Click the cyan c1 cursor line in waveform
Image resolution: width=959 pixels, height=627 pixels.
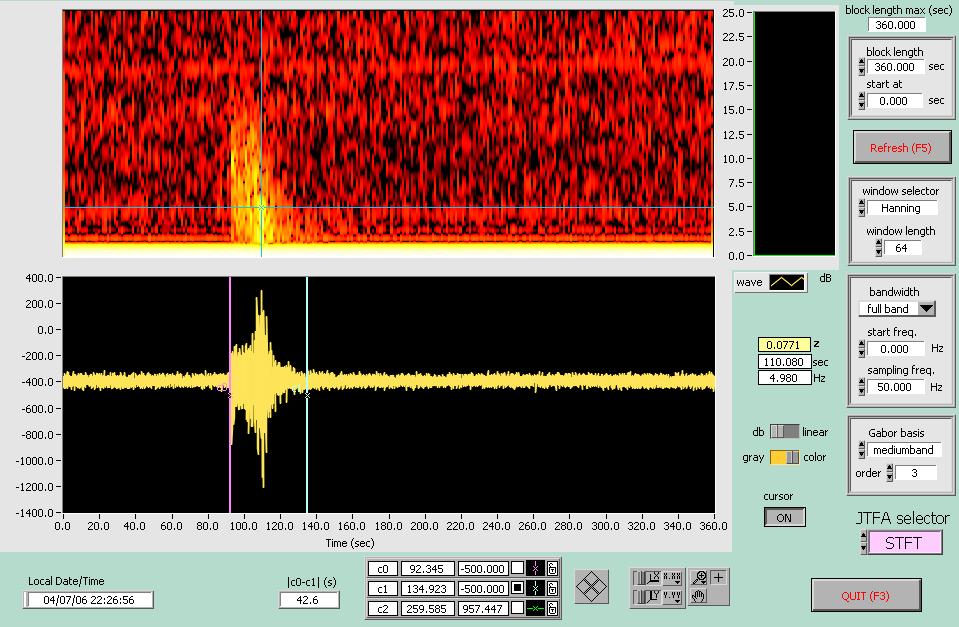[x=307, y=395]
